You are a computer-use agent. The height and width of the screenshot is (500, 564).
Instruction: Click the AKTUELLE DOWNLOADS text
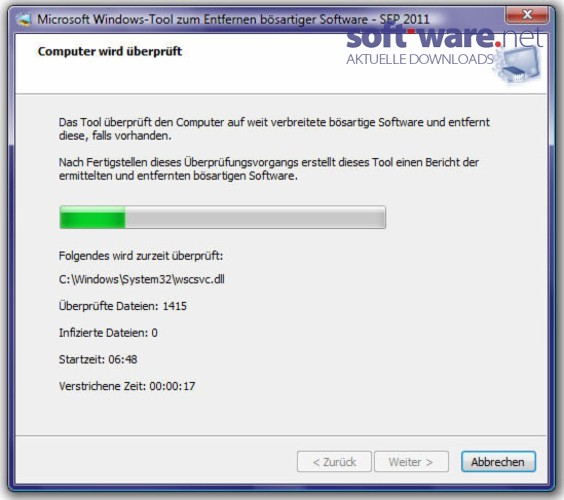(x=420, y=59)
